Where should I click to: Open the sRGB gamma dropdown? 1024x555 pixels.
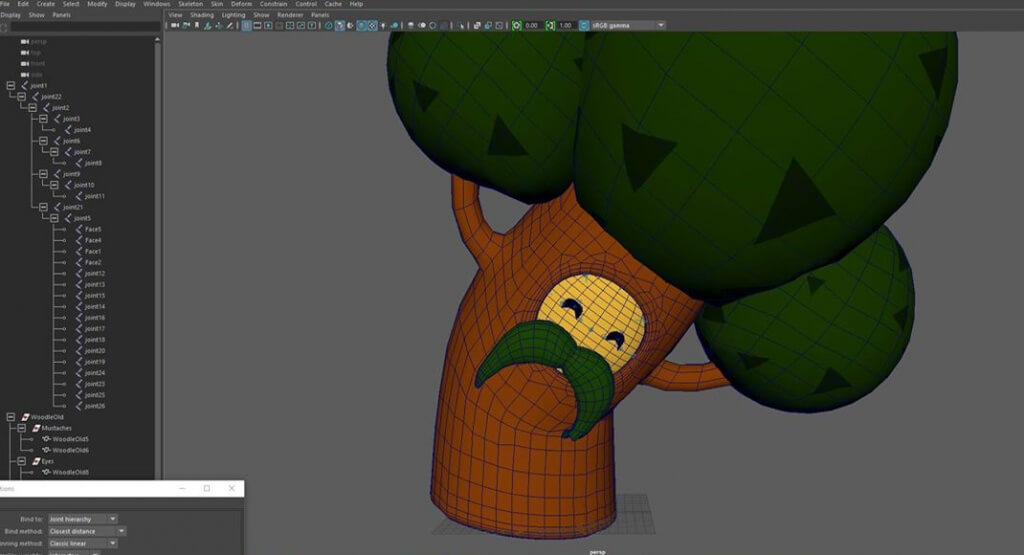[628, 25]
